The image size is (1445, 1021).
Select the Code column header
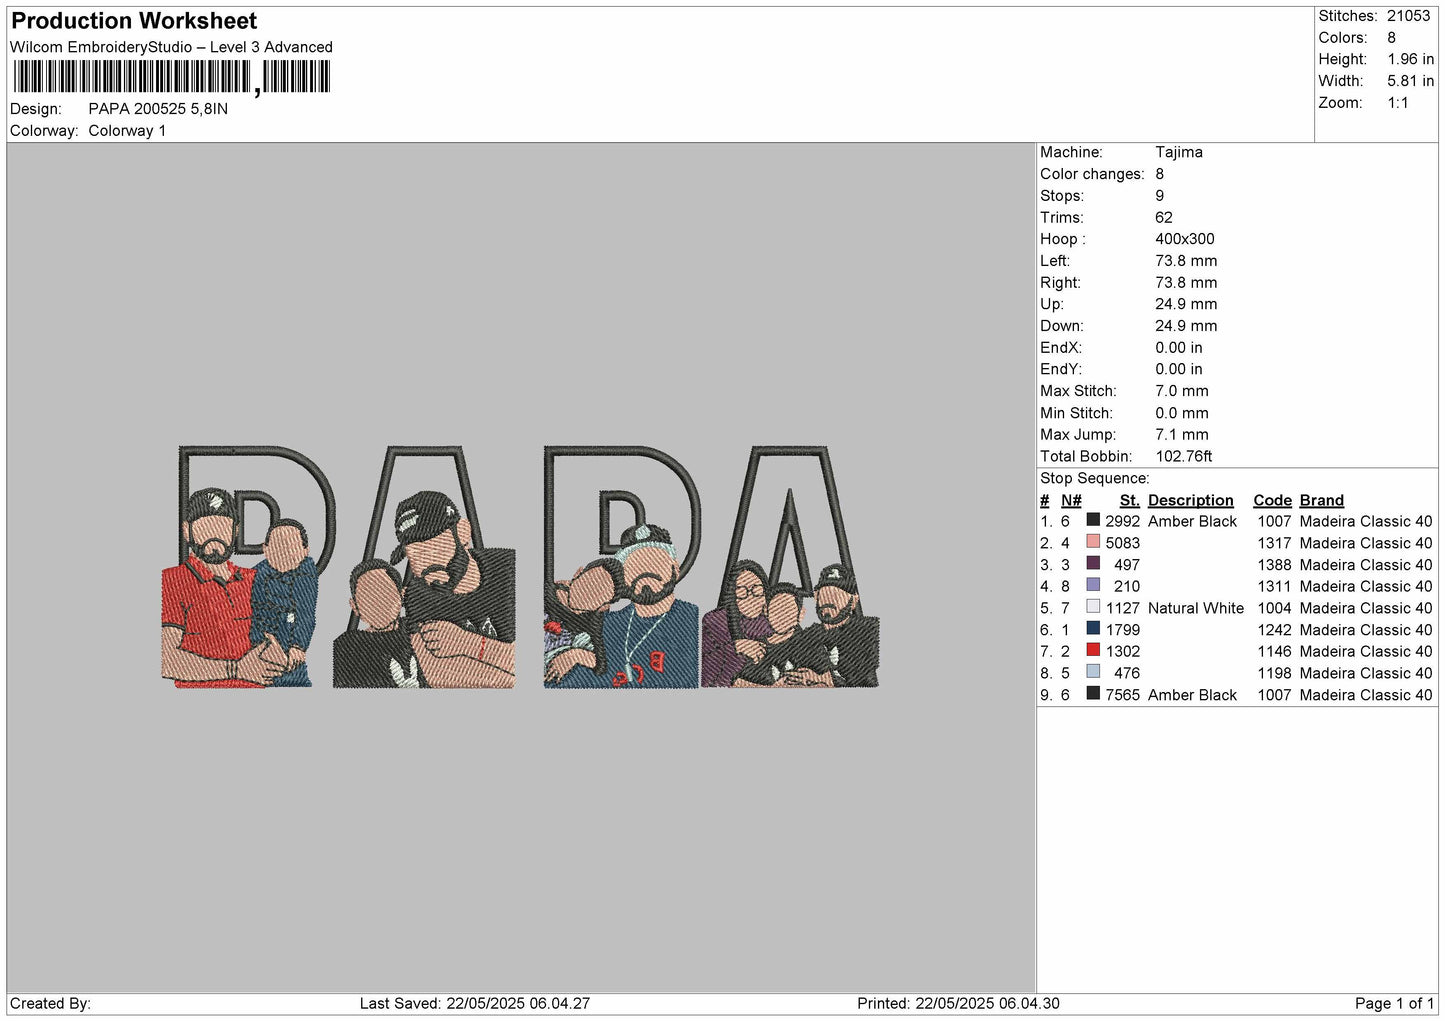tap(1272, 500)
